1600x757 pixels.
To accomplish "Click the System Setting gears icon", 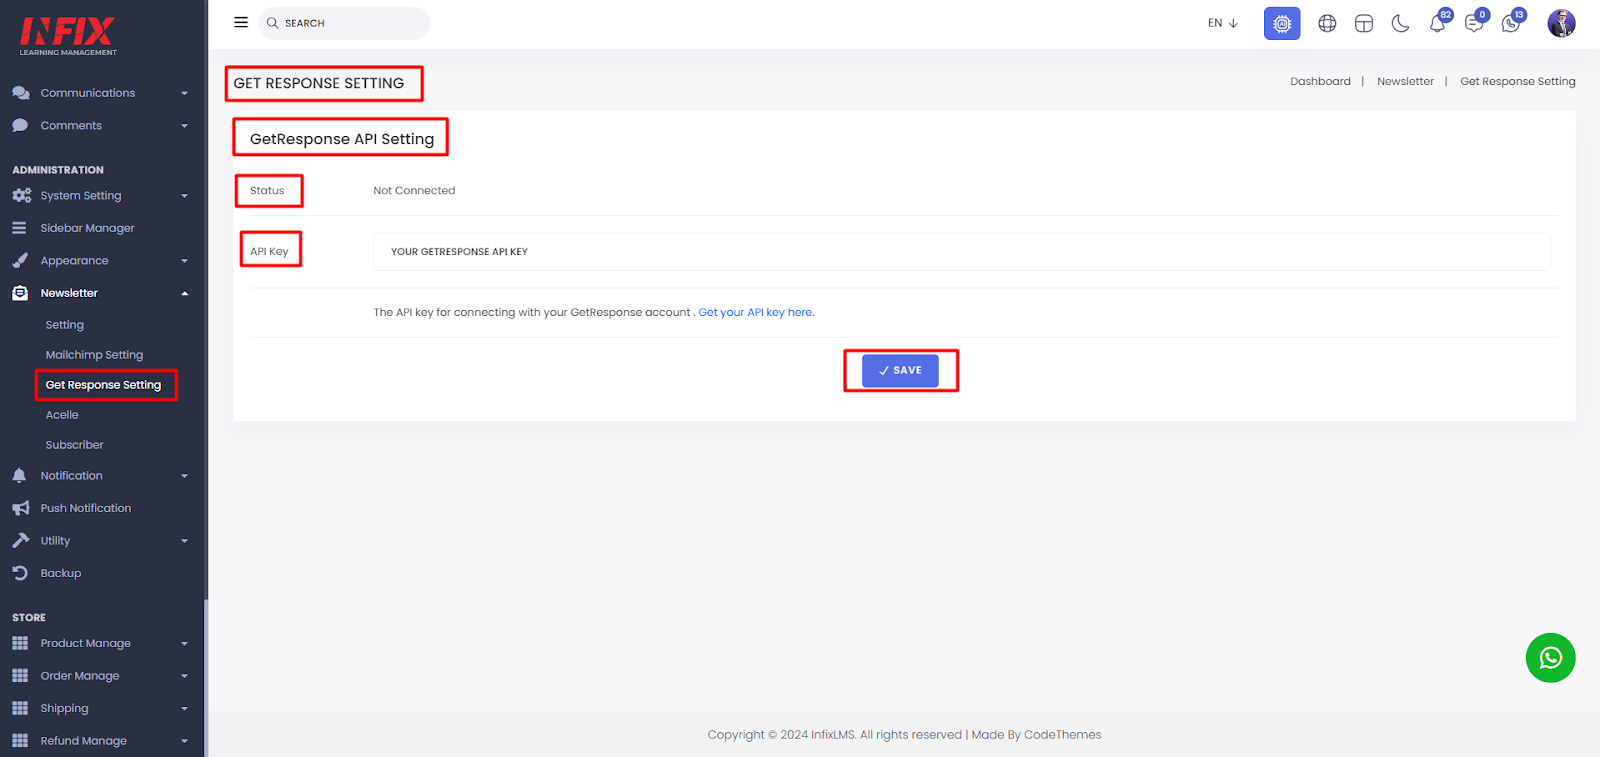I will (x=21, y=196).
